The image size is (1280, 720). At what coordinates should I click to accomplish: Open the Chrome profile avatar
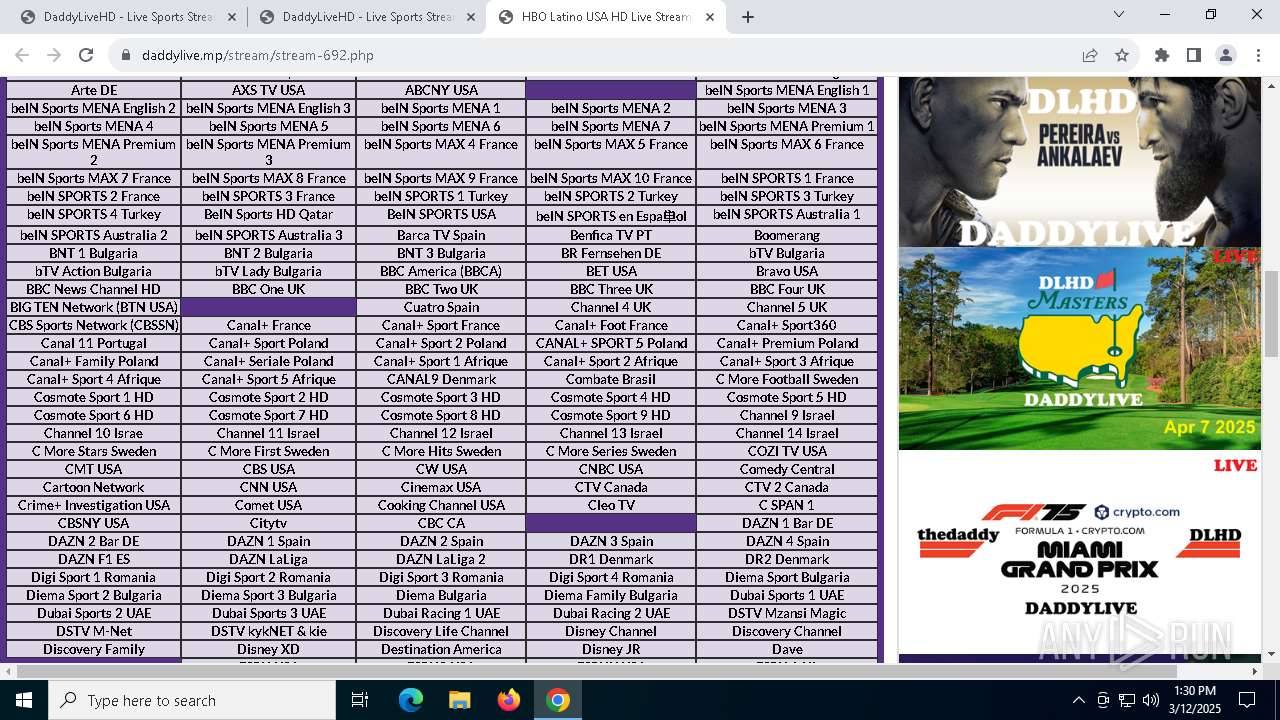point(1225,55)
